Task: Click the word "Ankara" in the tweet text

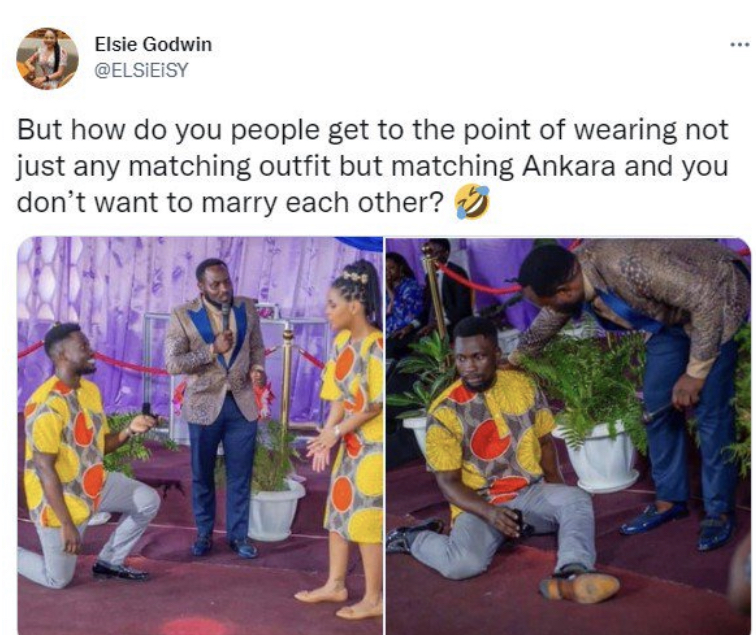Action: [x=568, y=166]
